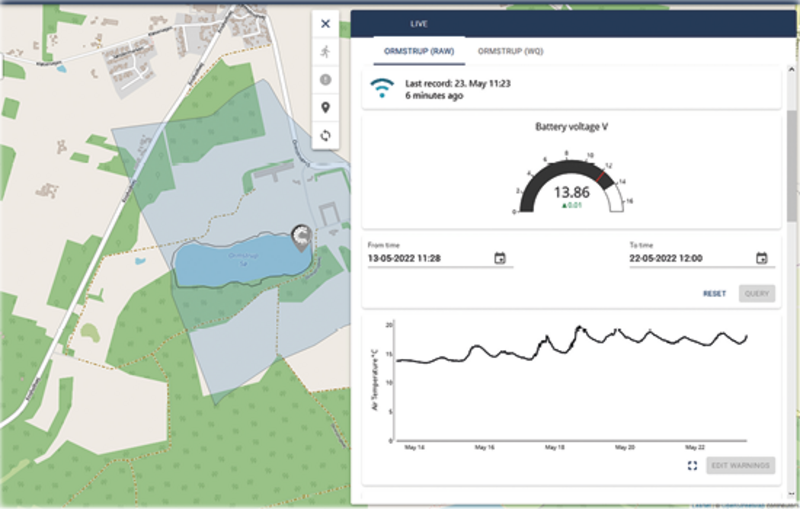Click the WiFi signal status icon

[x=382, y=88]
